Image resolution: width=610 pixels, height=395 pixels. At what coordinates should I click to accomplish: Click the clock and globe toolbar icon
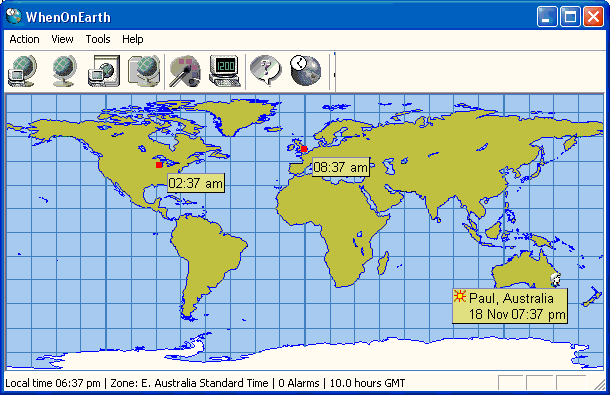pos(306,71)
